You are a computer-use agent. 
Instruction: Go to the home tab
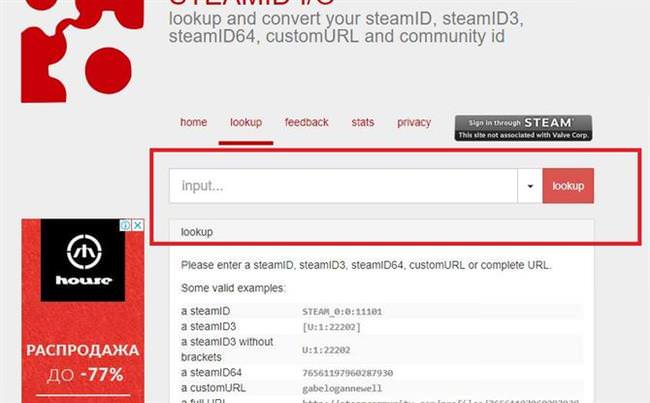pos(194,122)
